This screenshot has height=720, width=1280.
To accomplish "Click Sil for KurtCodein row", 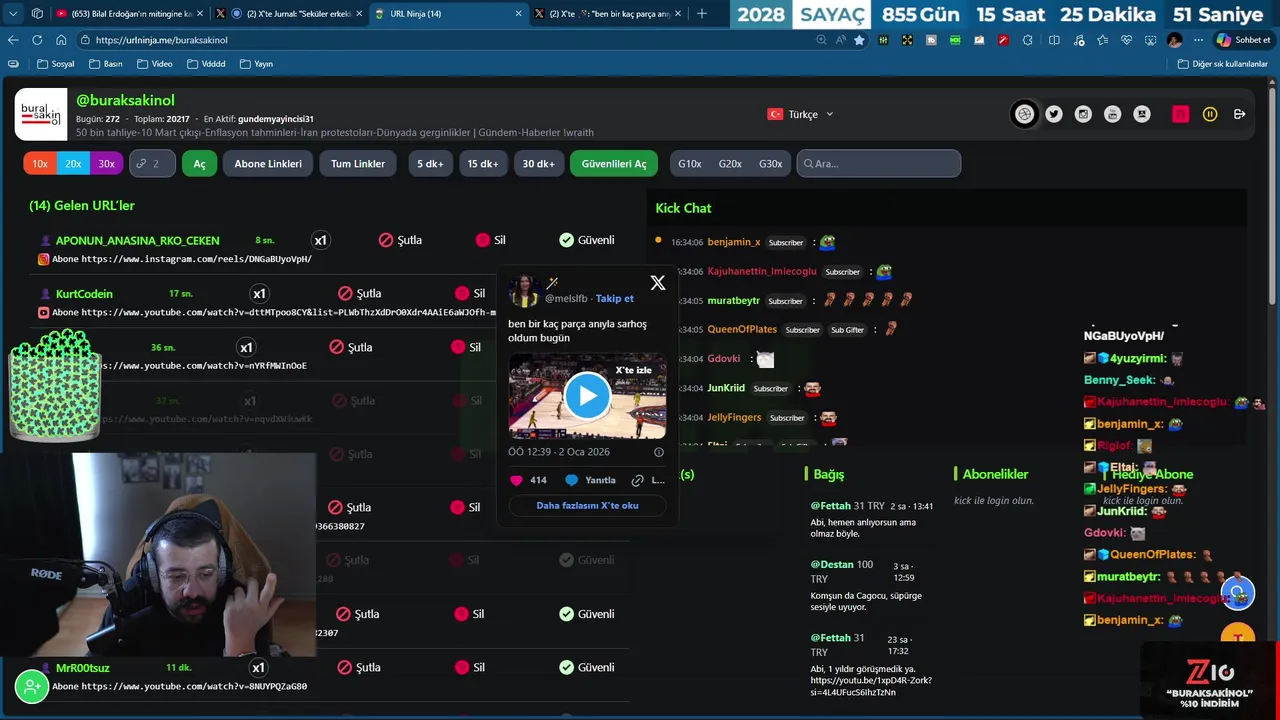I will coord(470,293).
